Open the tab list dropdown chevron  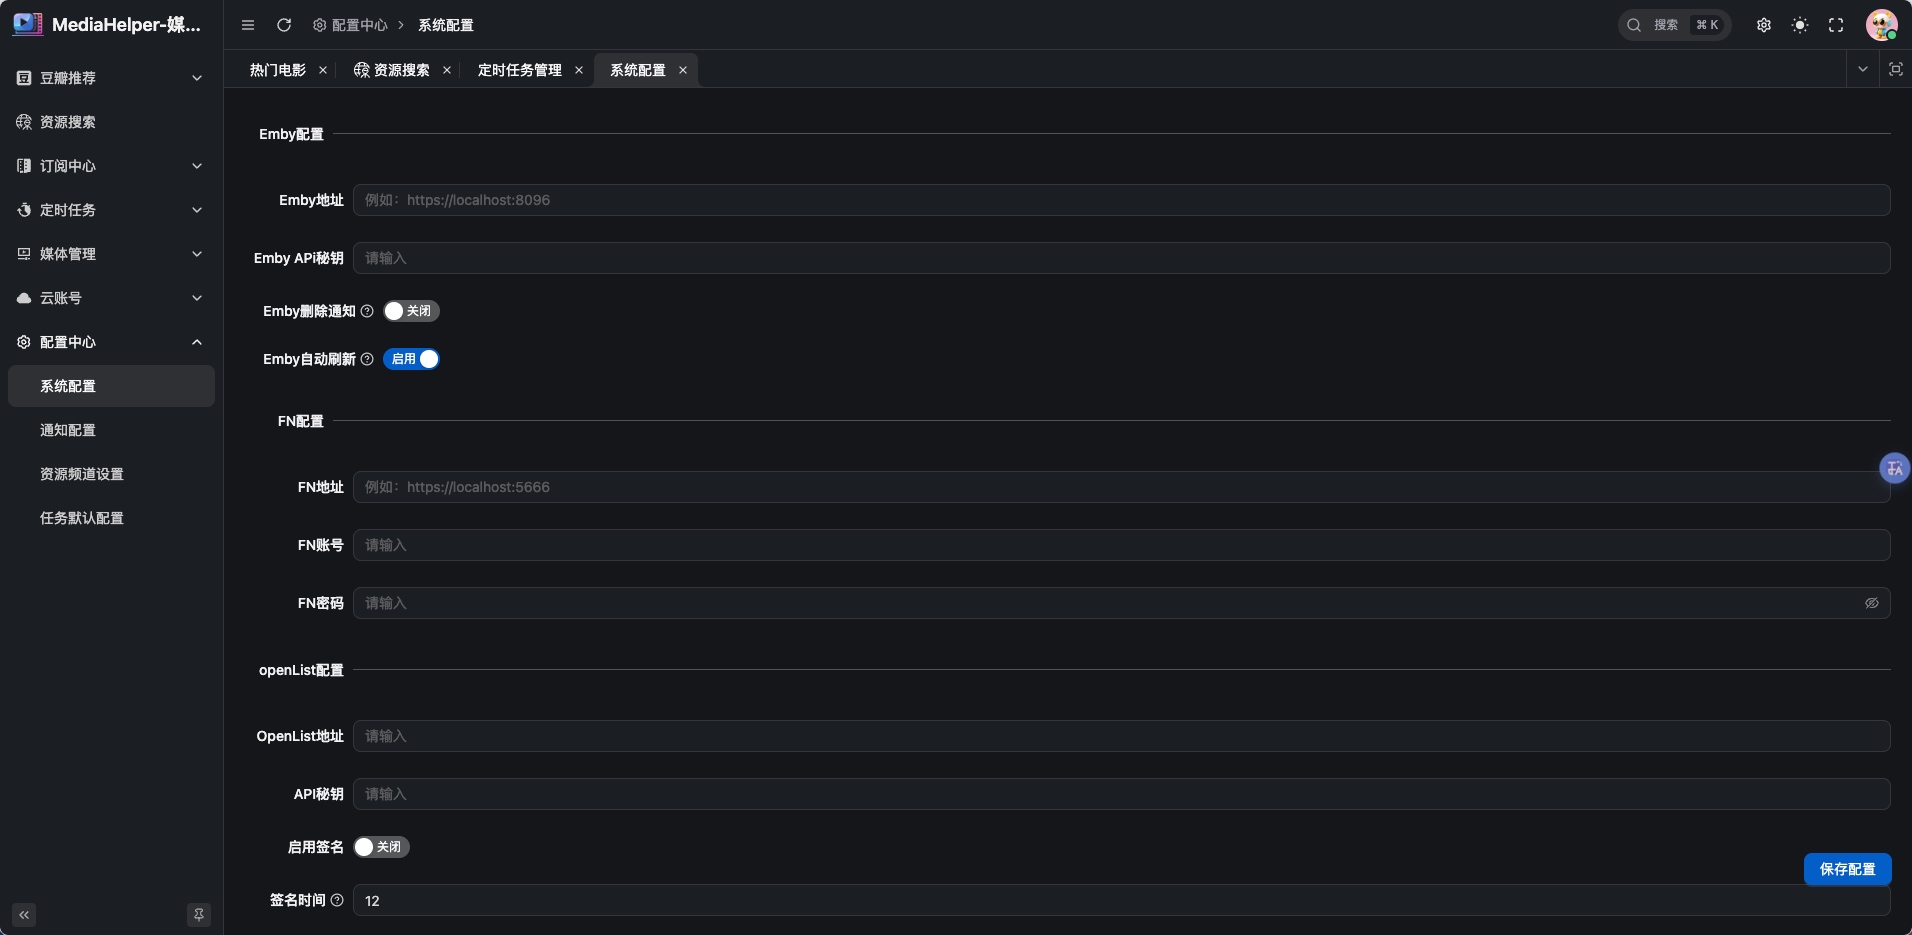click(1863, 69)
